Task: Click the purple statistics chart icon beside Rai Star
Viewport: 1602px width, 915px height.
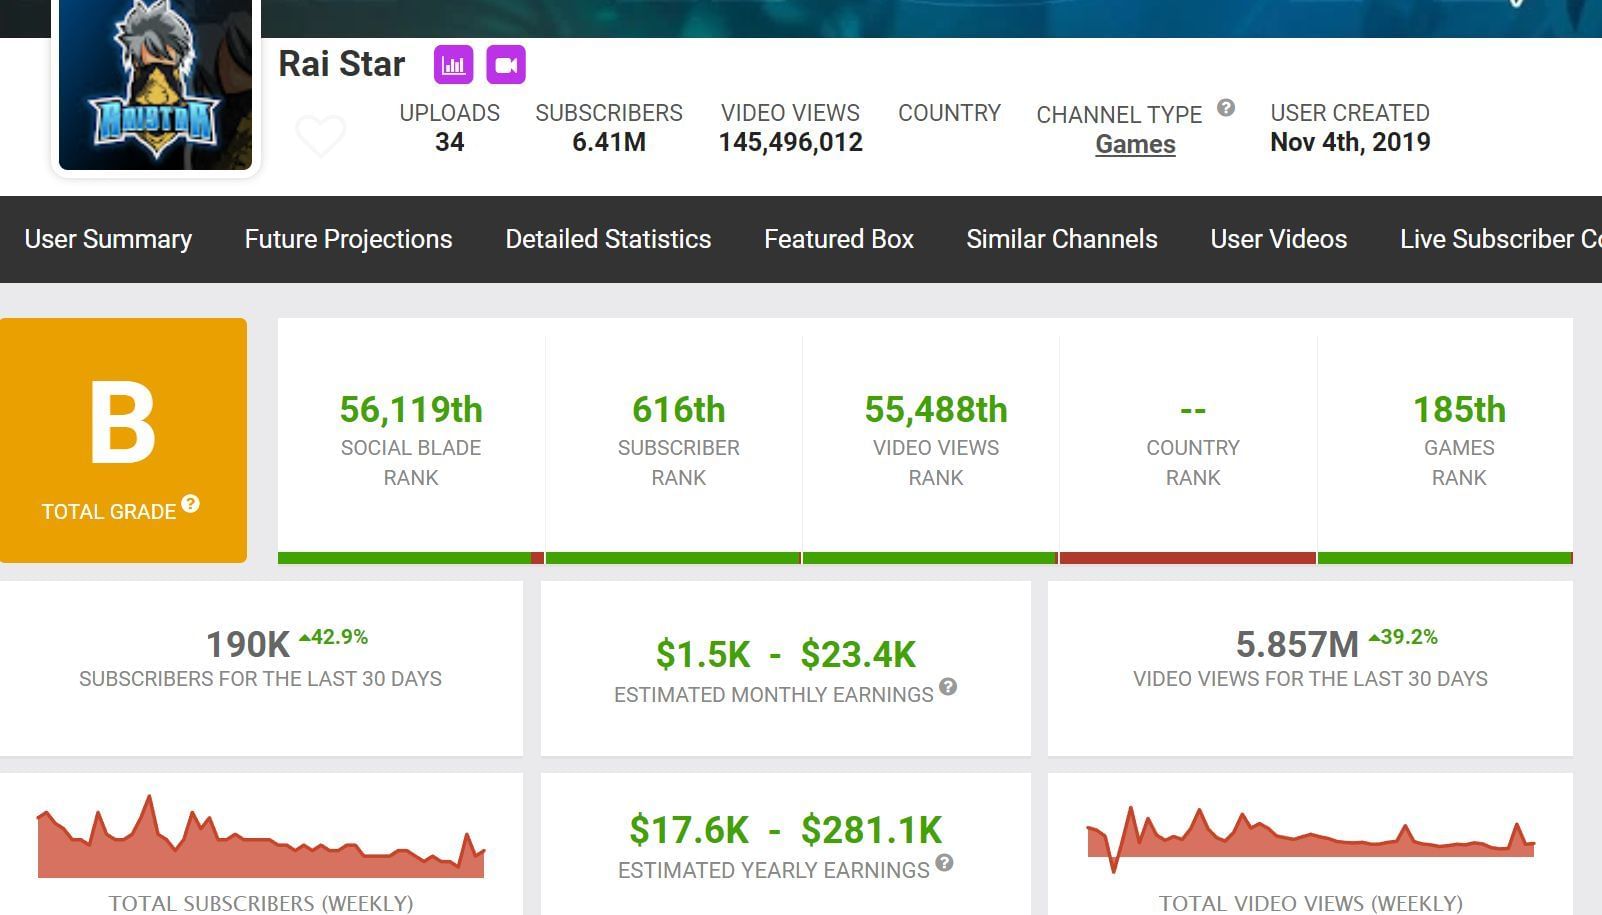Action: point(453,65)
